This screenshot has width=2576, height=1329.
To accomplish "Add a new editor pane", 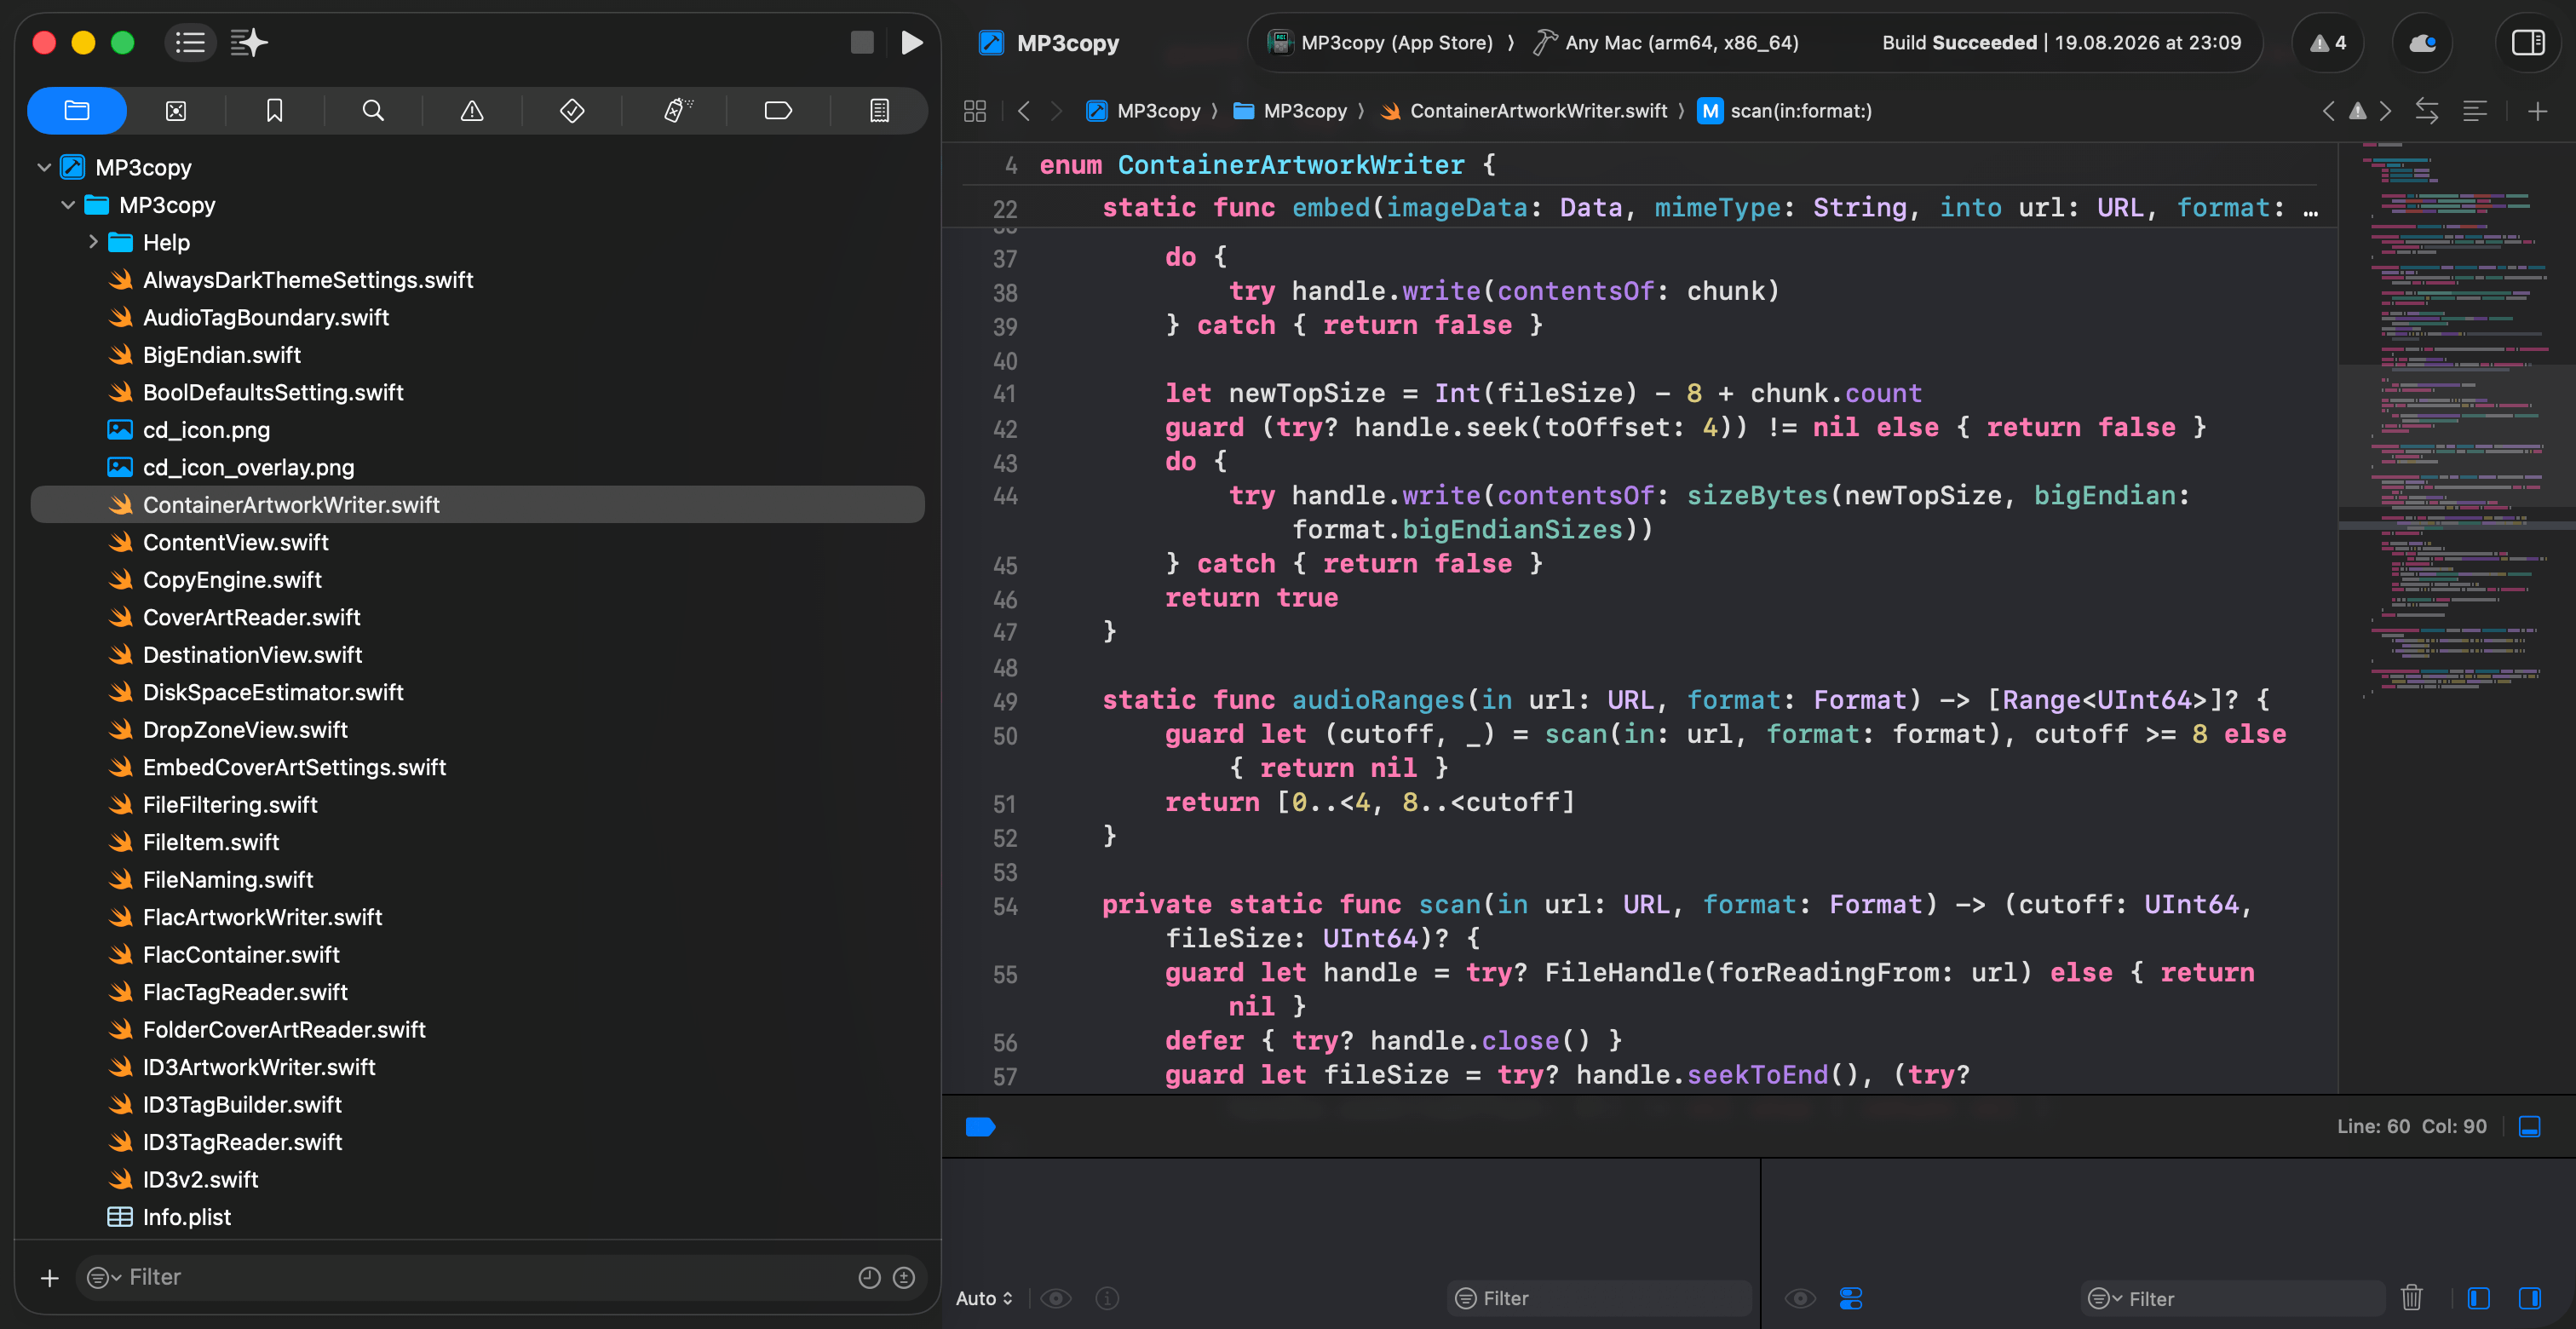I will coord(2537,111).
